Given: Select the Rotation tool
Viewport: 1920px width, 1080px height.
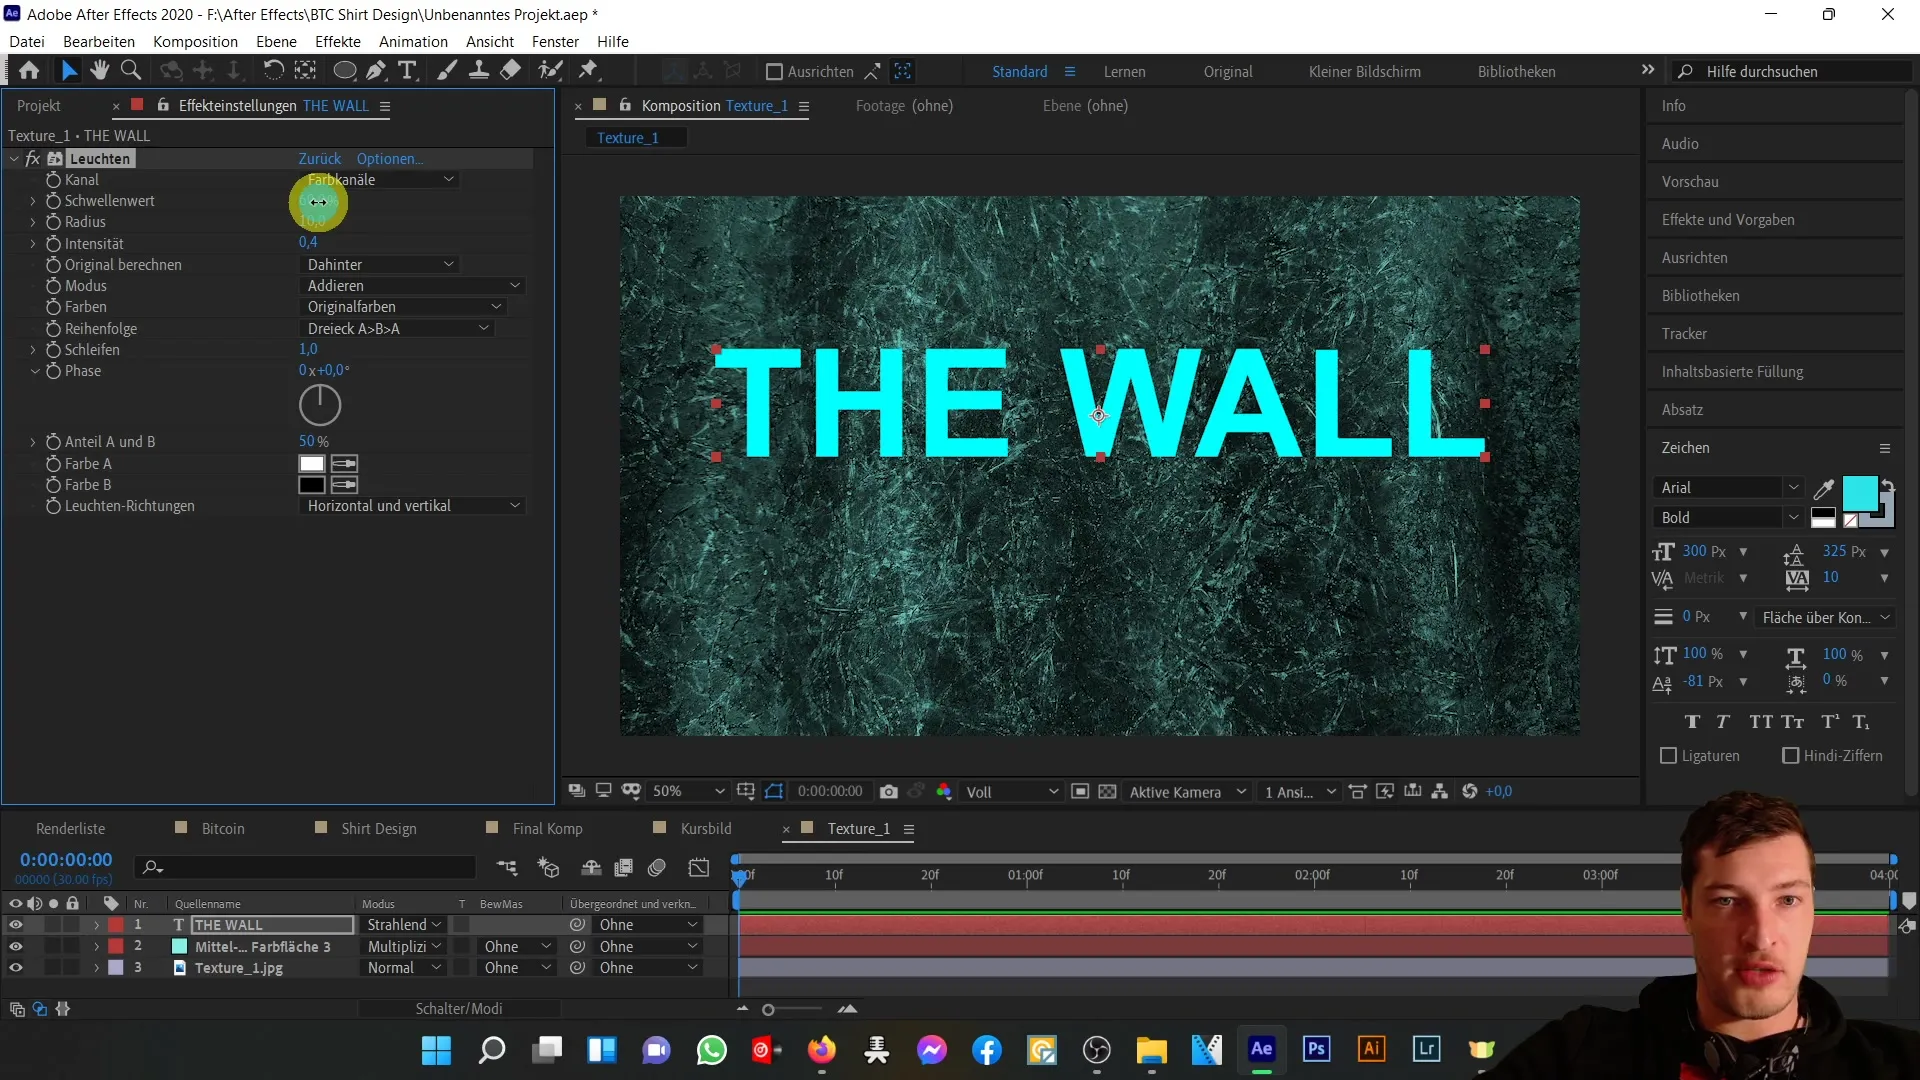Looking at the screenshot, I should coord(273,70).
